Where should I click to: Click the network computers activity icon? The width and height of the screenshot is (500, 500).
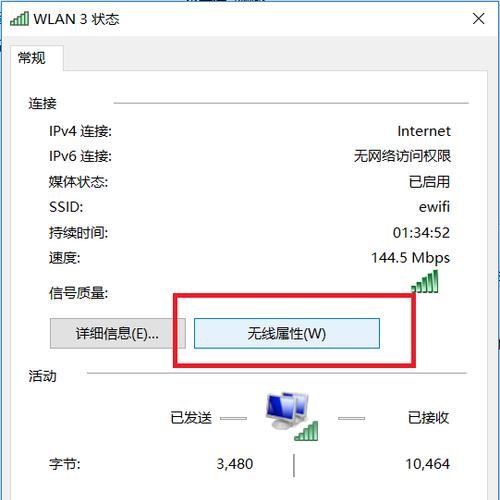point(291,416)
